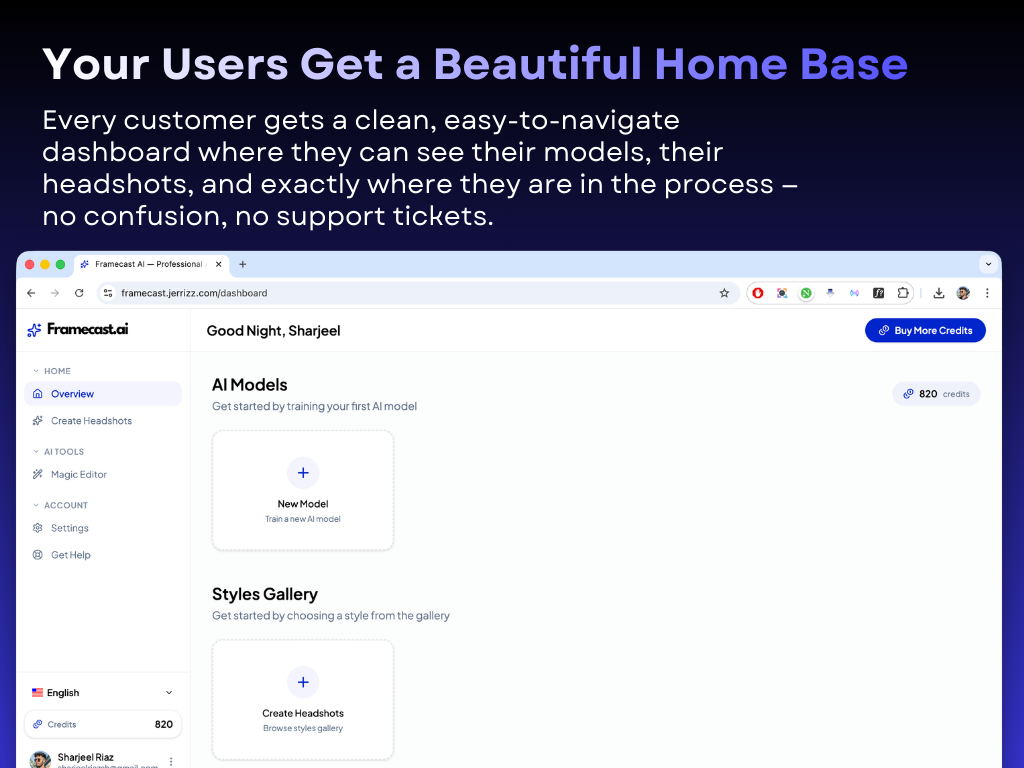Viewport: 1024px width, 768px height.
Task: Click the Credits 820 box in sidebar
Action: [103, 724]
